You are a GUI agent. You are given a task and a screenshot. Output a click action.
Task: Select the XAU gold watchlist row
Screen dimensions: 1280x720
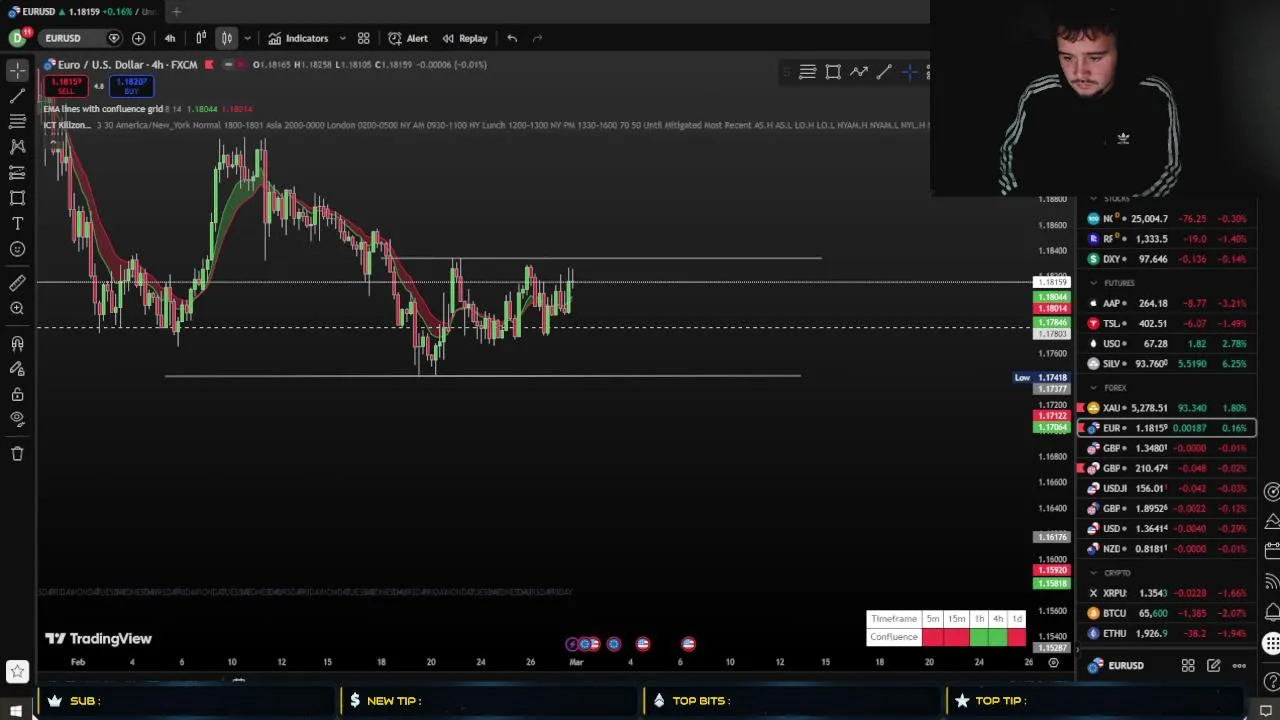1167,408
